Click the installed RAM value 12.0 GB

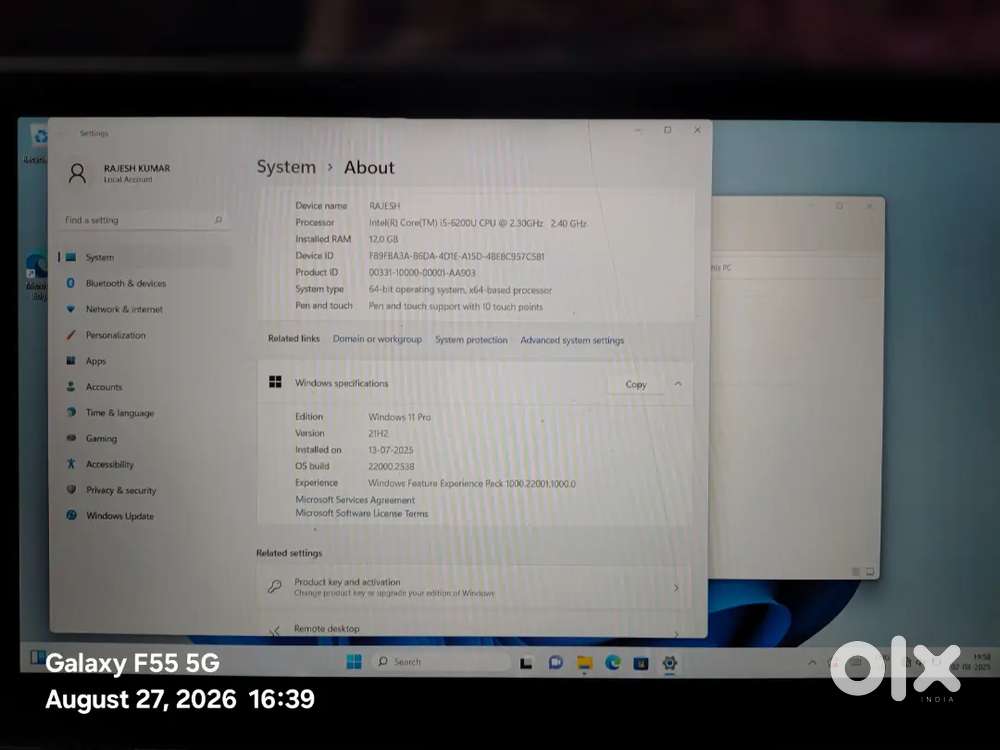(383, 239)
